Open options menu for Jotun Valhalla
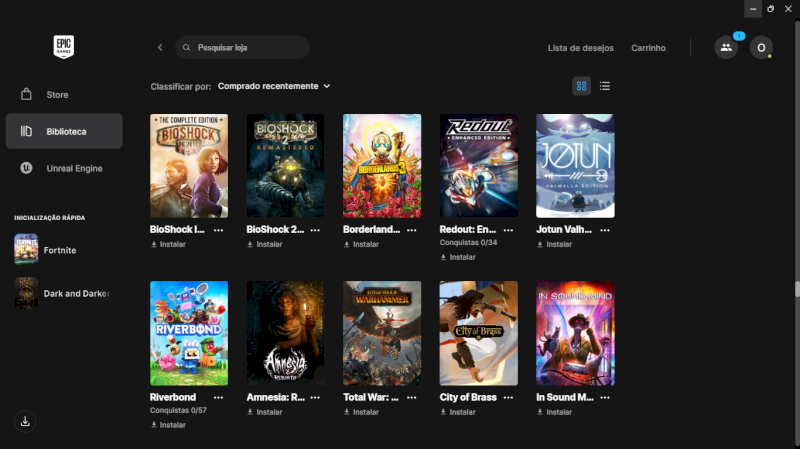The width and height of the screenshot is (800, 449). (605, 230)
